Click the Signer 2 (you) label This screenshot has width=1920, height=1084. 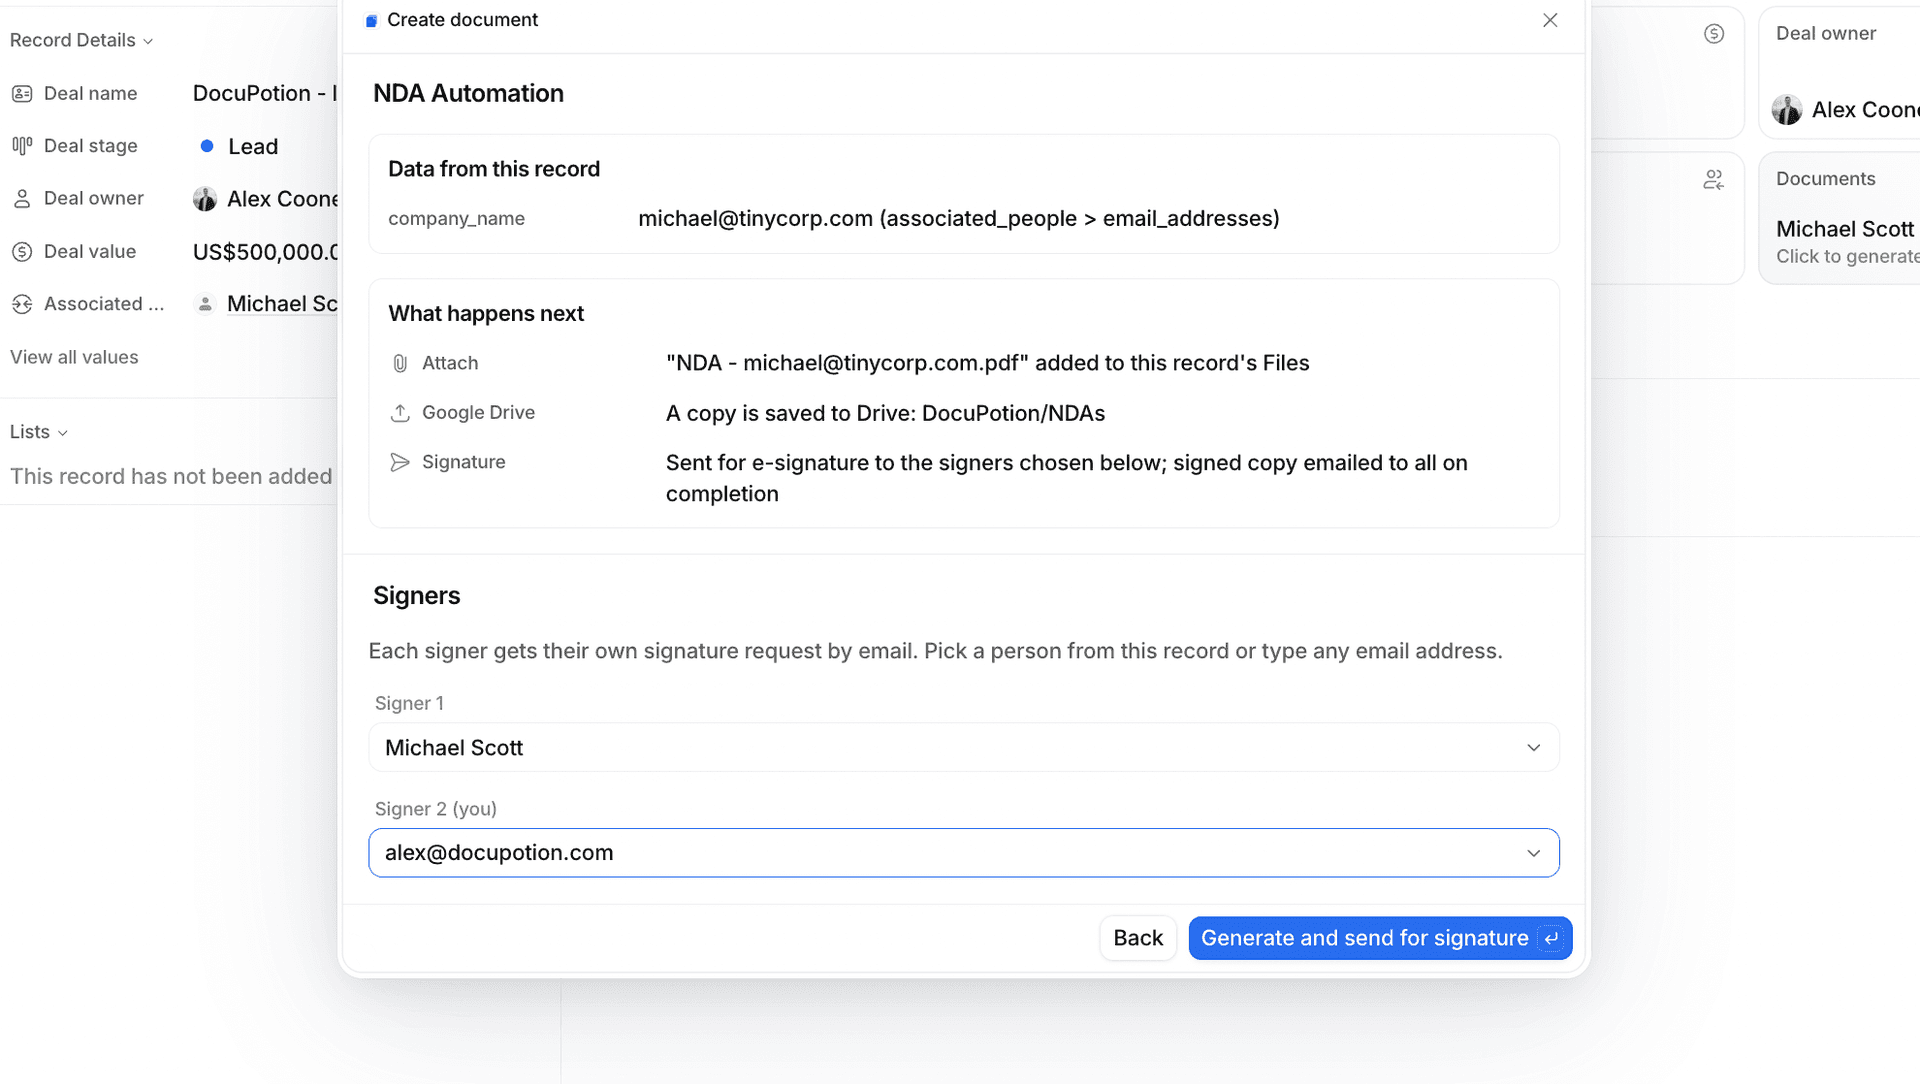point(435,809)
